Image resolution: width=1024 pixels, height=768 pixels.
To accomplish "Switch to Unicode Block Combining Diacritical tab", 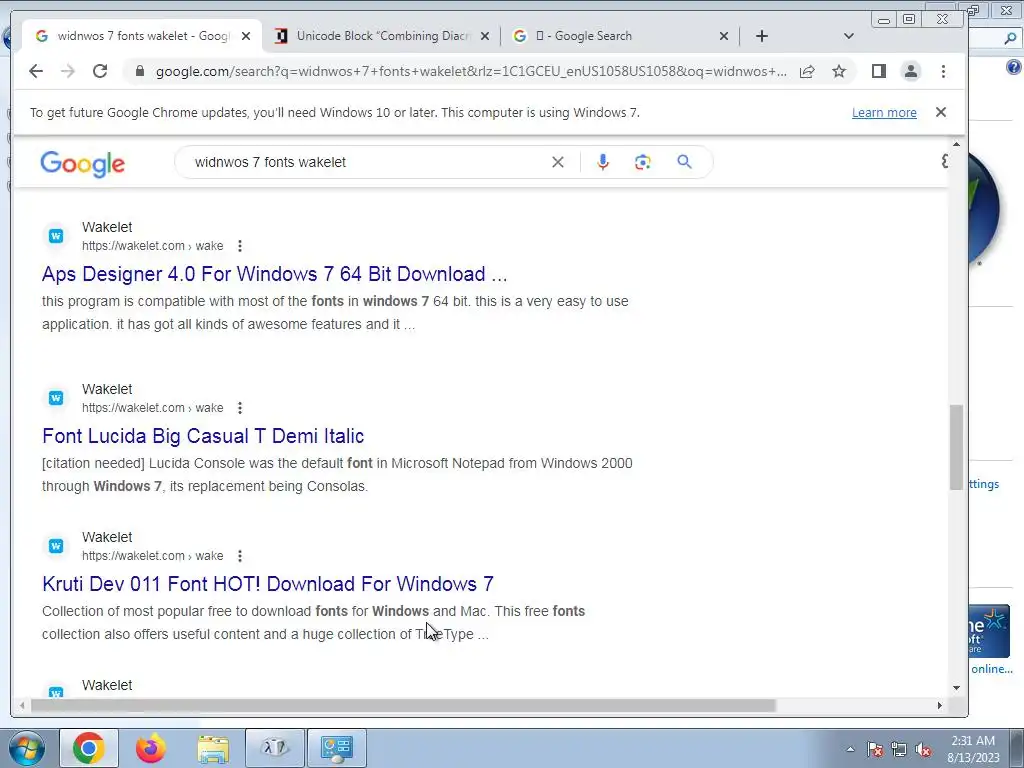I will pyautogui.click(x=383, y=36).
